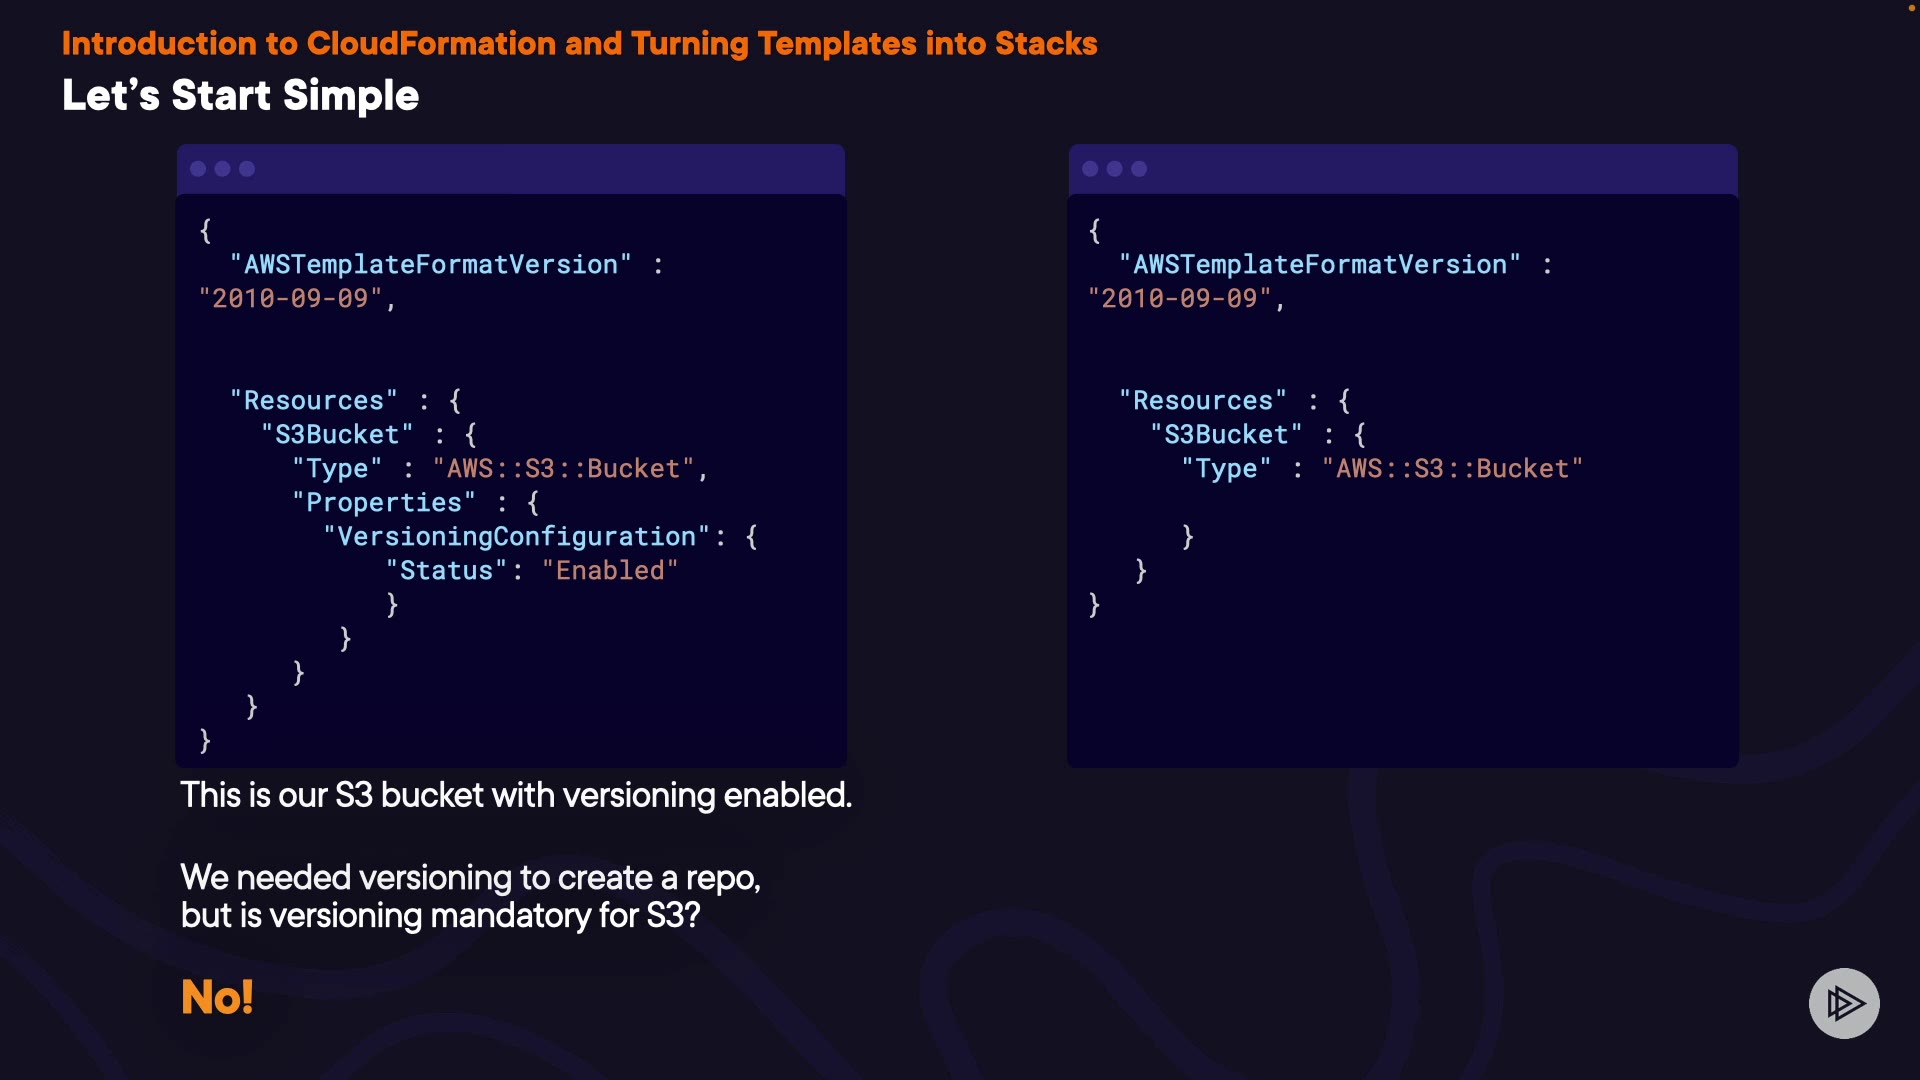Click the "versioning enabled" caption sentence
The image size is (1920, 1080).
[516, 795]
